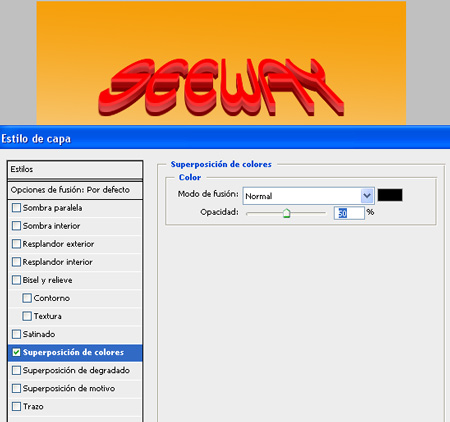This screenshot has height=422, width=450.
Task: Enable the Trazo checkbox
Action: coord(16,406)
